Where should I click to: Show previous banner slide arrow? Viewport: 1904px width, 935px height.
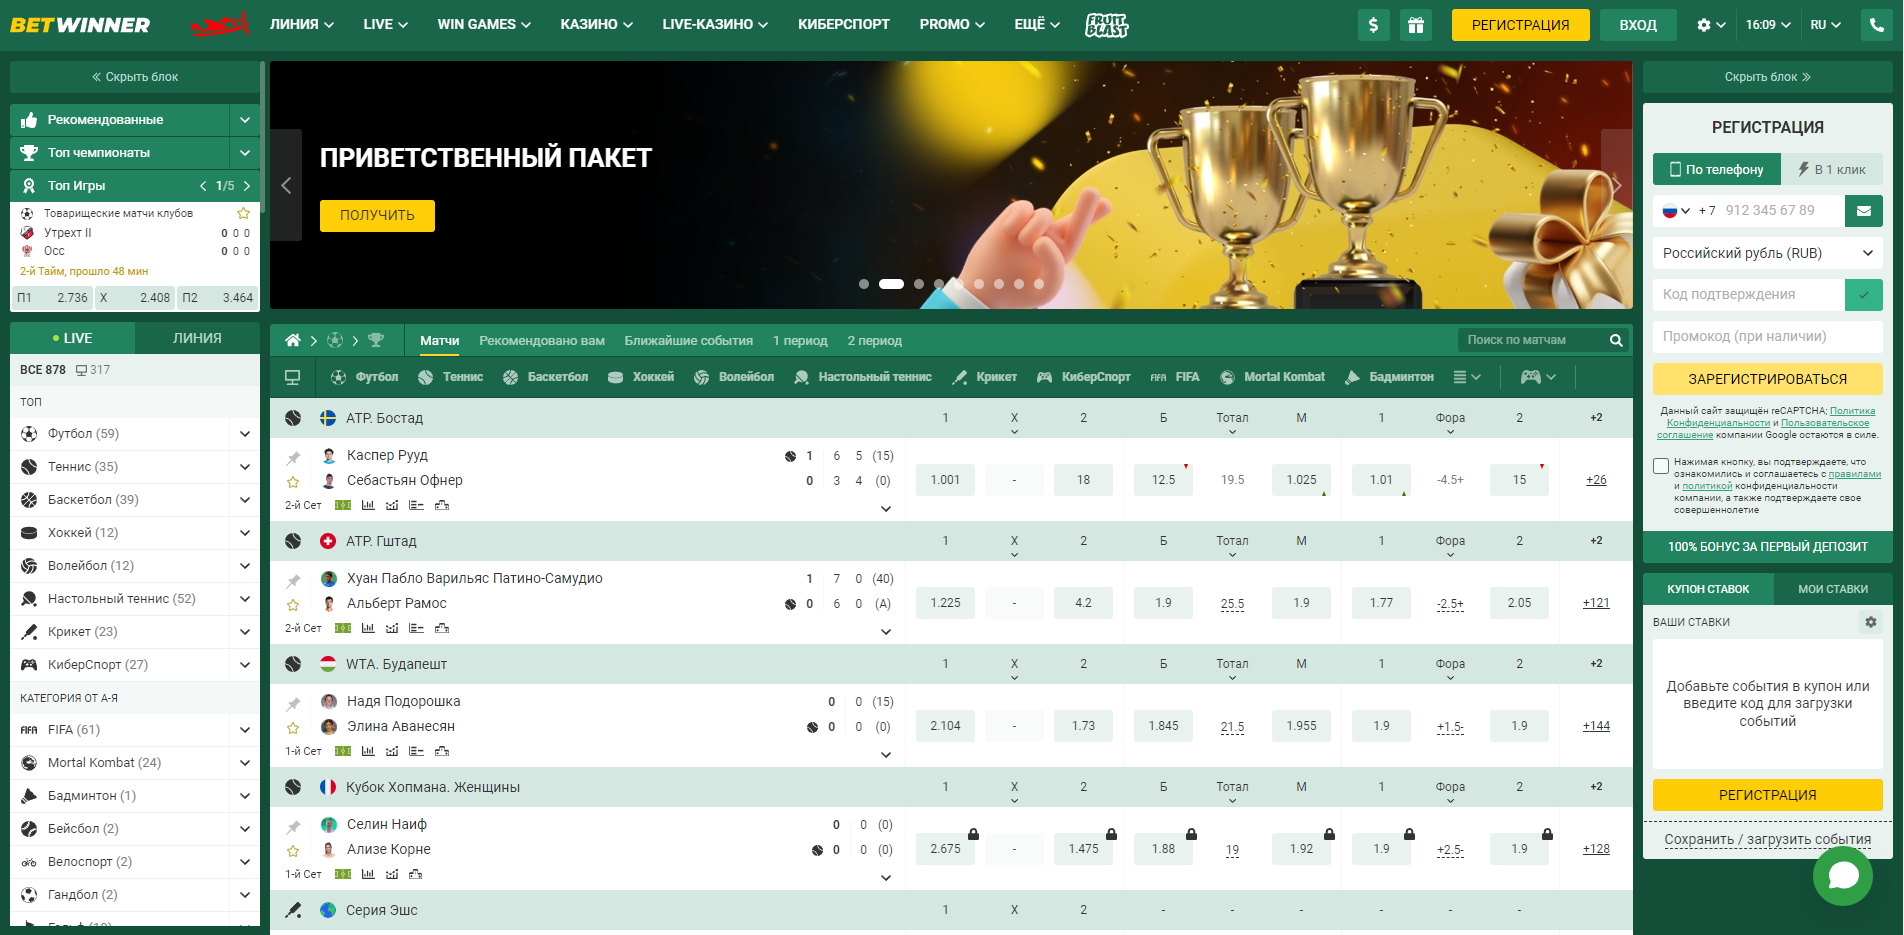click(x=286, y=185)
